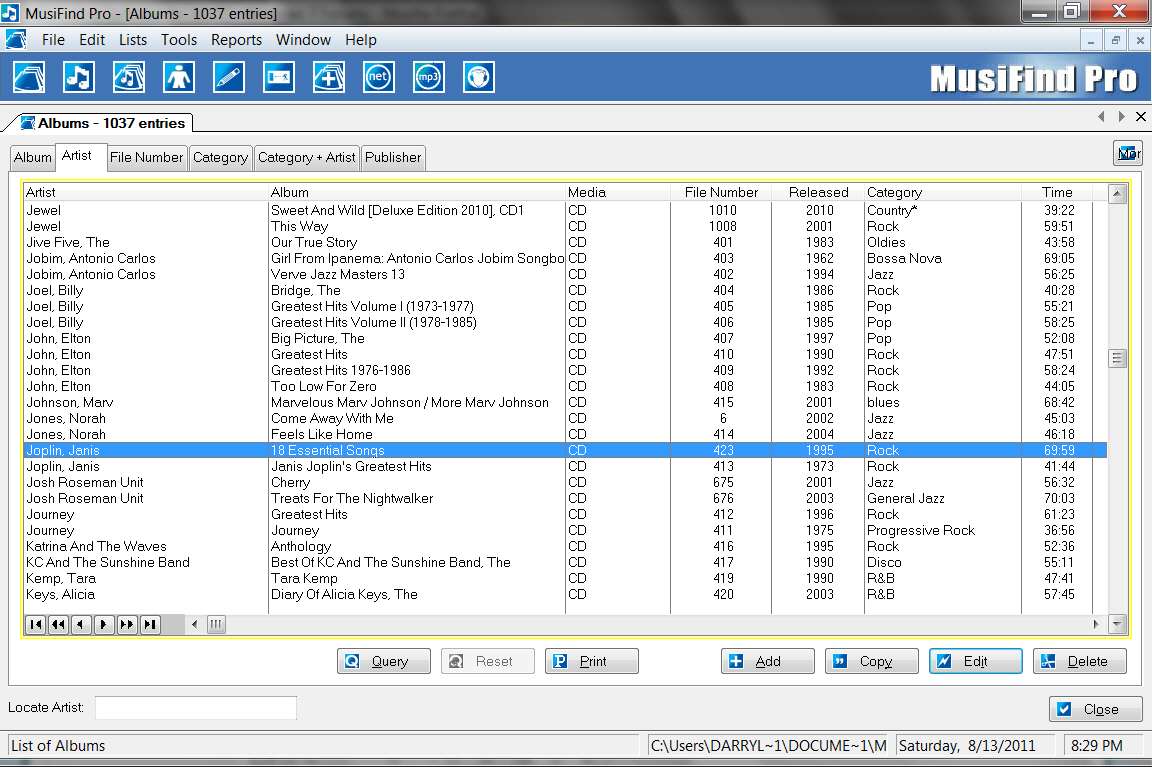Select the 'Diary Of Alicia Keys, The' row
Viewport: 1152px width, 767px height.
pyautogui.click(x=564, y=594)
